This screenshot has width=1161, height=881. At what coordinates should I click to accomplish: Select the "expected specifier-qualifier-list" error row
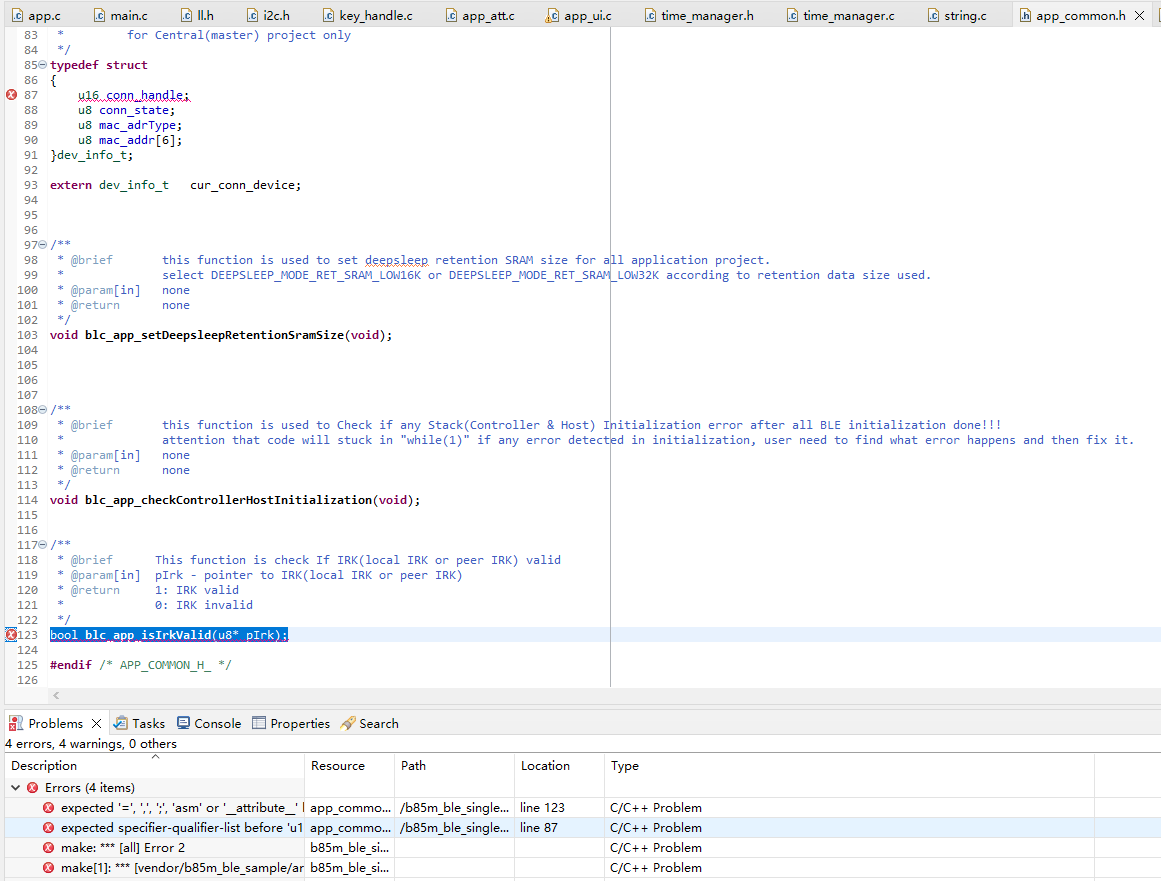tap(583, 828)
